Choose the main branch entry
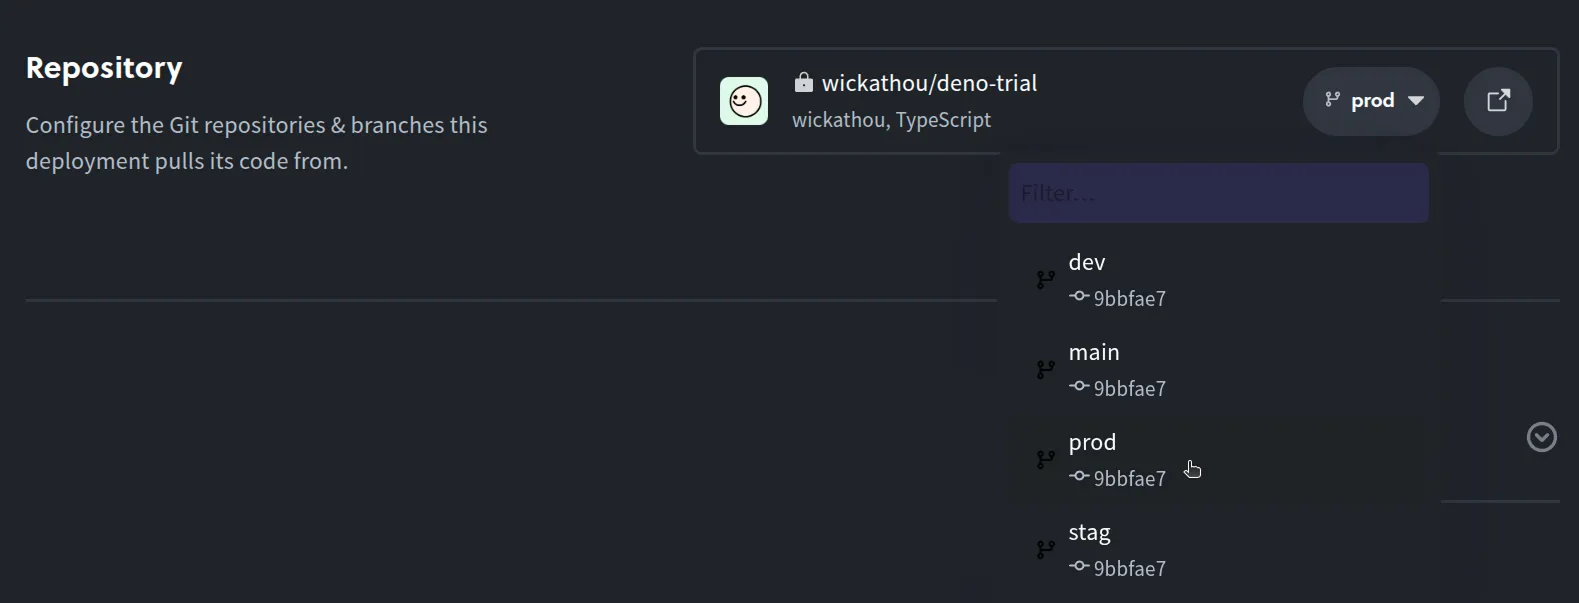 tap(1094, 352)
